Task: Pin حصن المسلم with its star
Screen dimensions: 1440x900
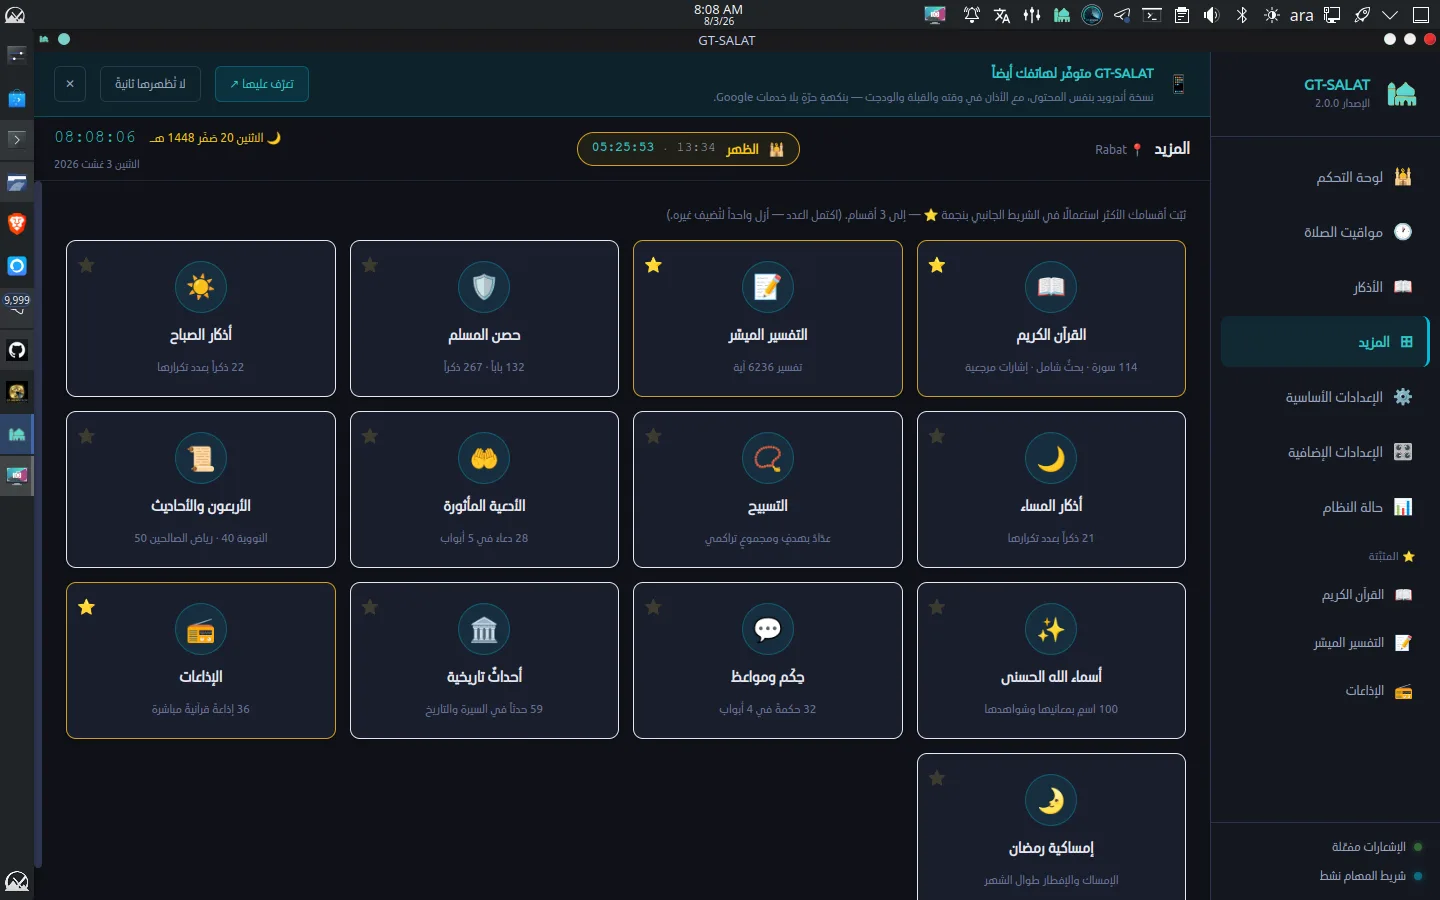Action: (370, 265)
